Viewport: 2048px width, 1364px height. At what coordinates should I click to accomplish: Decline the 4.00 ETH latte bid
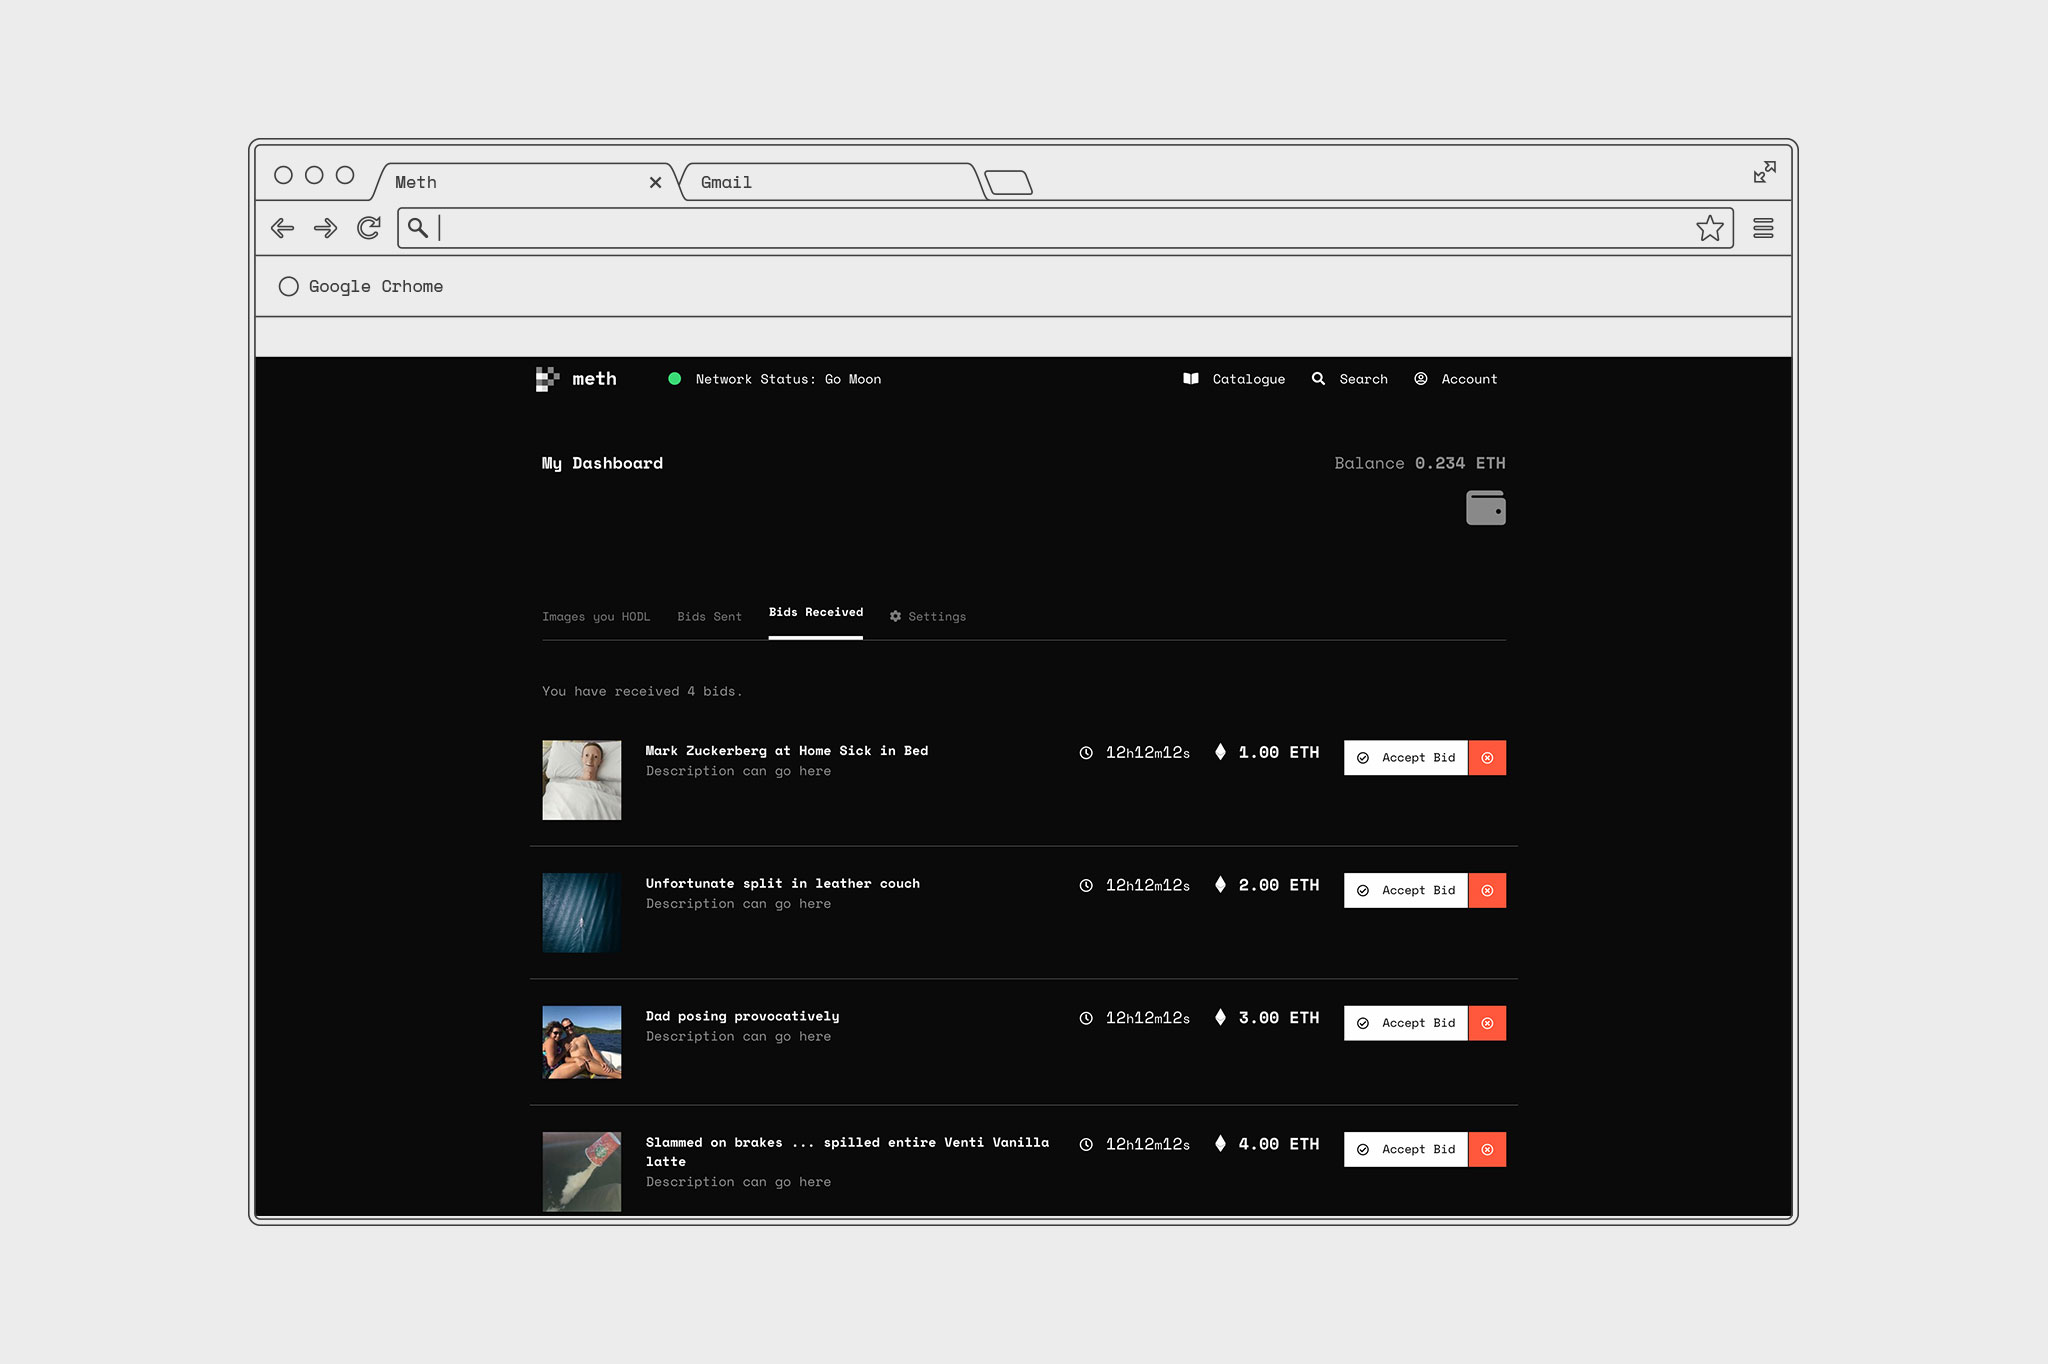(1487, 1150)
